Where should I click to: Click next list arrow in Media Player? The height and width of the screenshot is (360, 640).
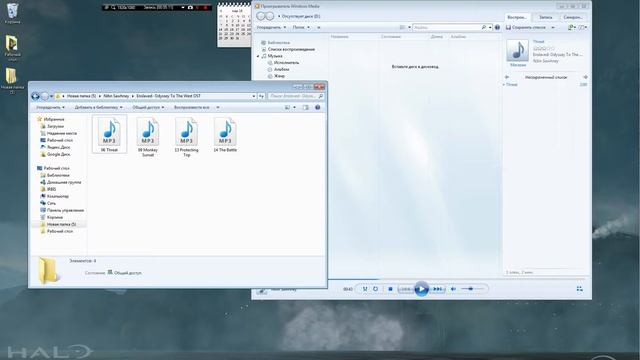pos(585,77)
